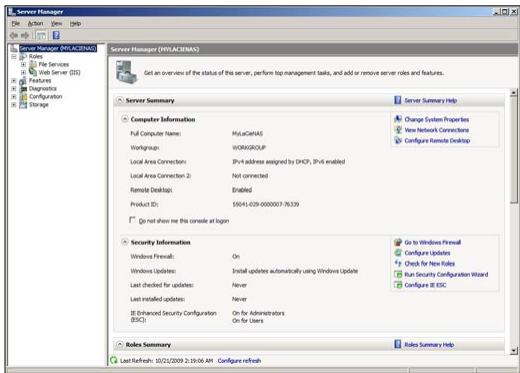Click the Roles Summary Help icon

(x=398, y=344)
